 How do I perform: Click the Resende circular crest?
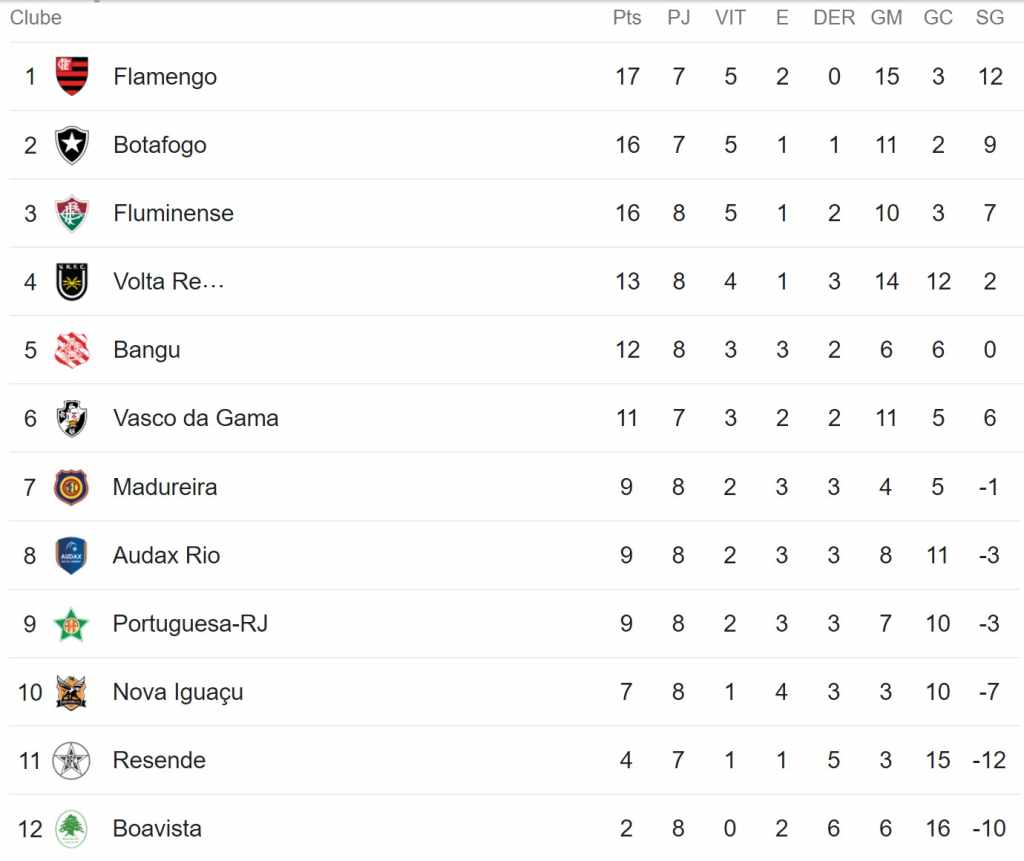pos(71,760)
